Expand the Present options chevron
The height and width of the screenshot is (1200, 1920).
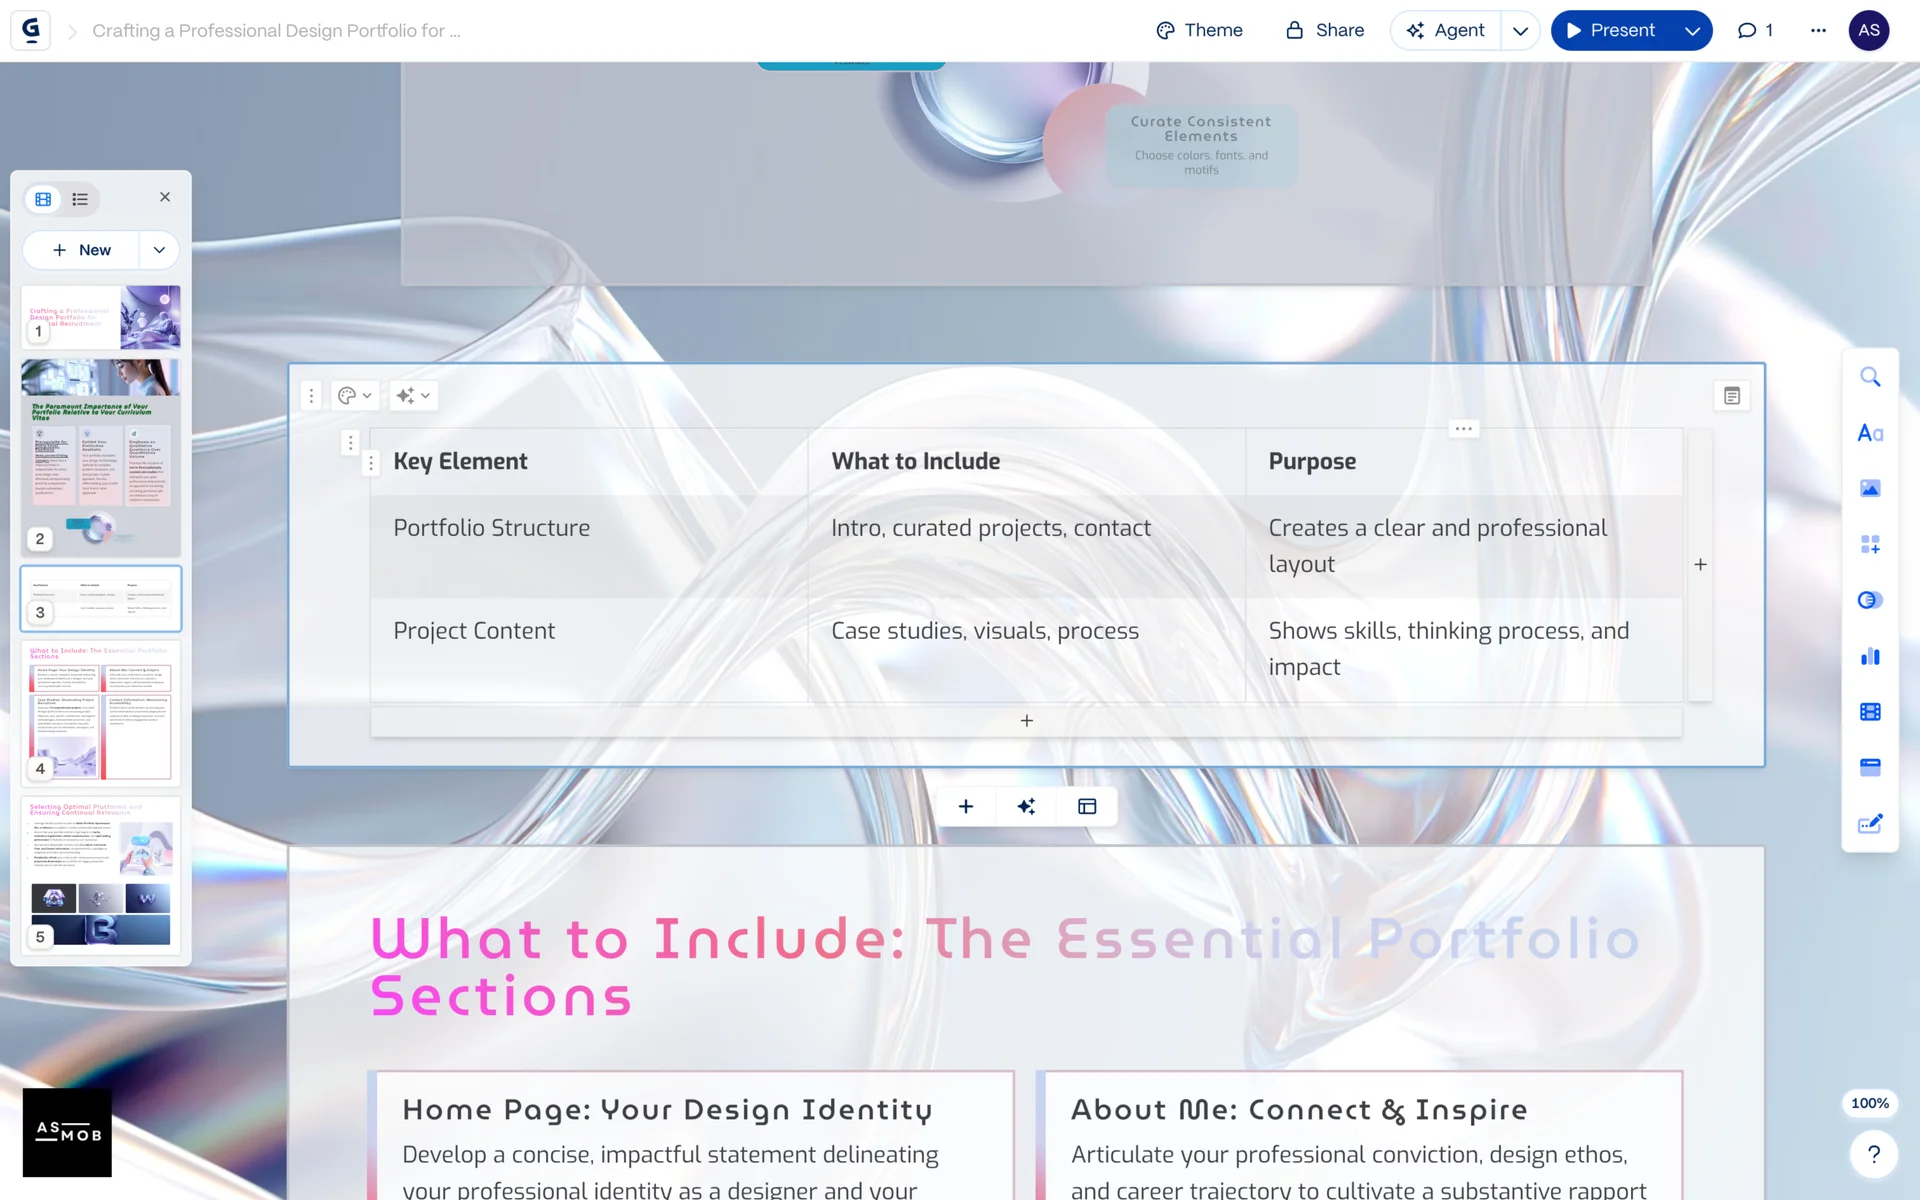click(x=1692, y=30)
